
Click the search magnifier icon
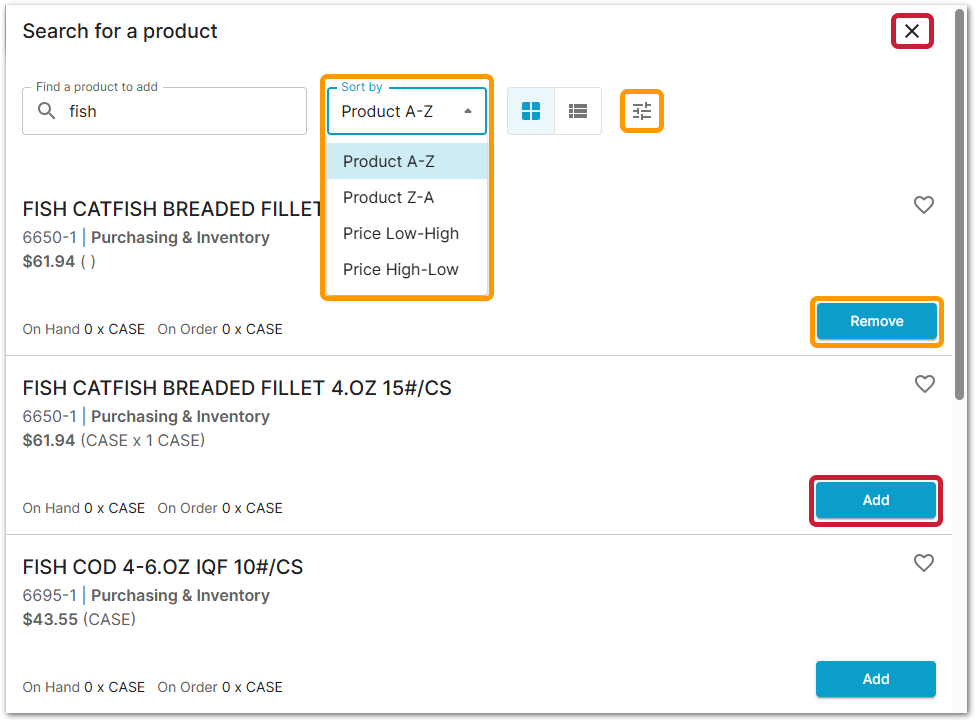(46, 111)
